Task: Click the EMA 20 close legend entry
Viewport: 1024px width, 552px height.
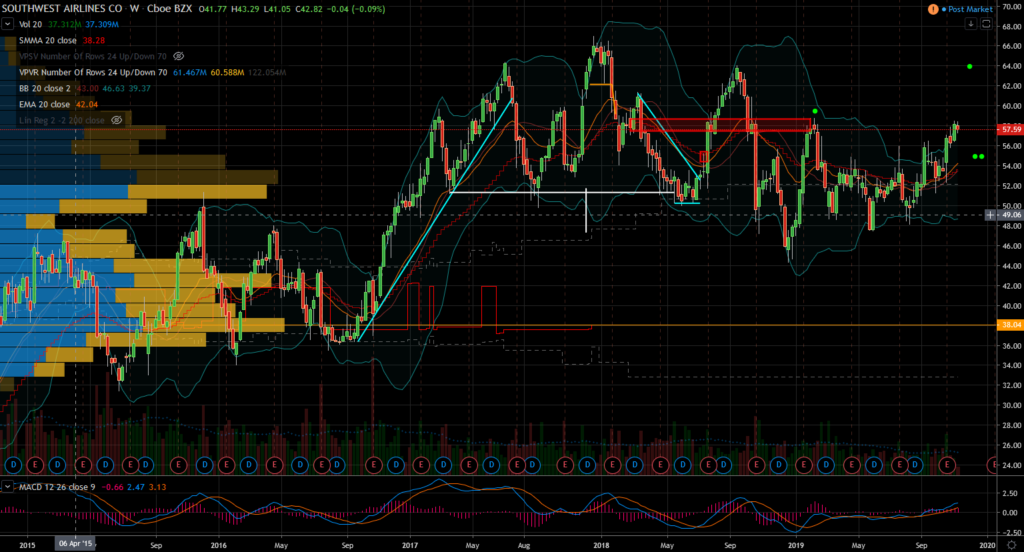Action: coord(44,105)
